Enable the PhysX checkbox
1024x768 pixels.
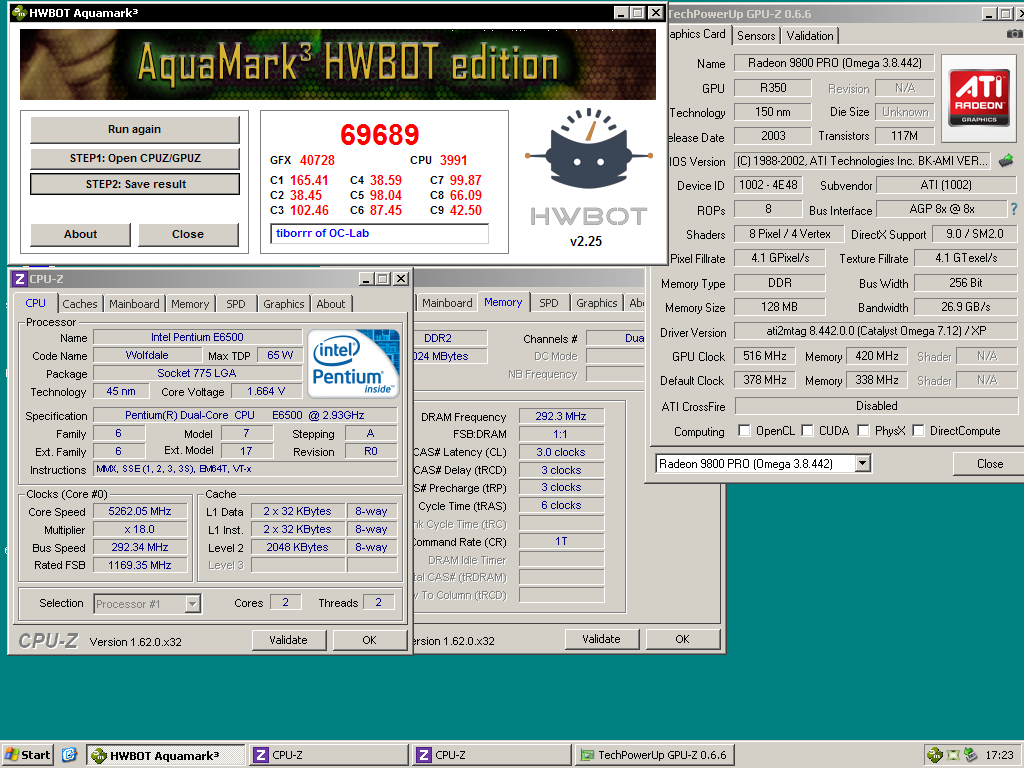pos(863,430)
